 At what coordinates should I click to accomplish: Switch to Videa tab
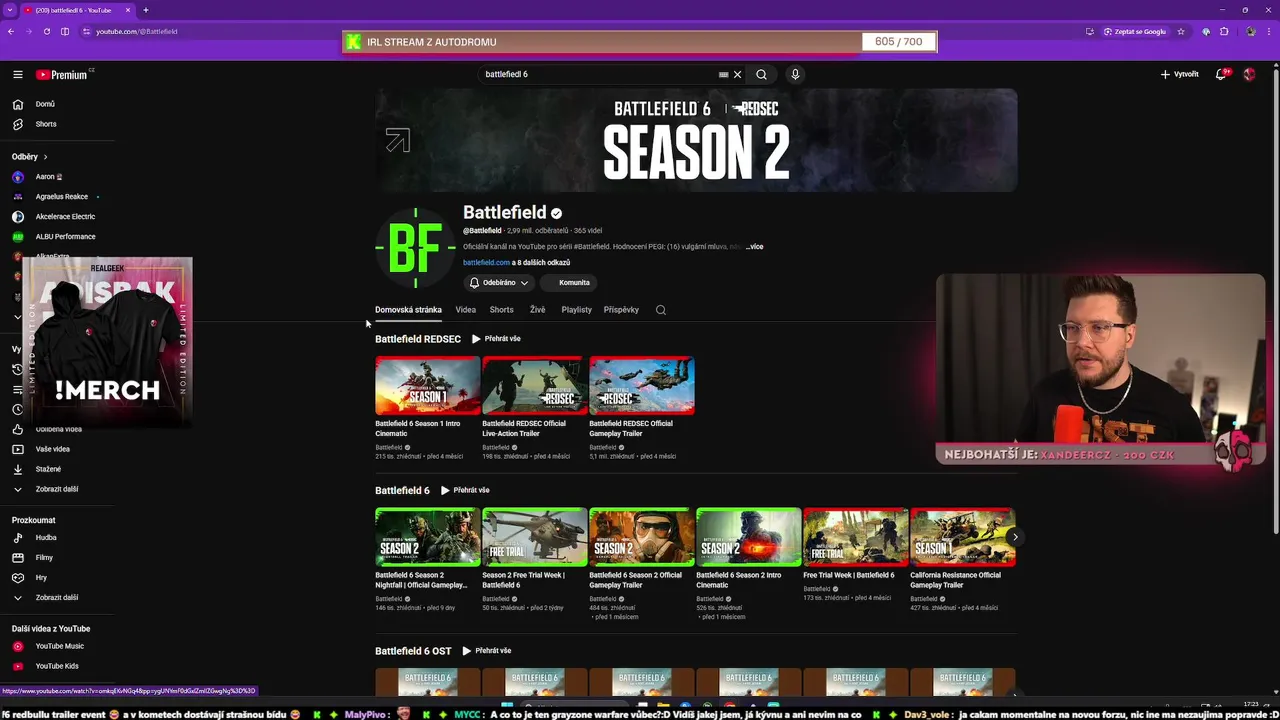[x=466, y=310]
